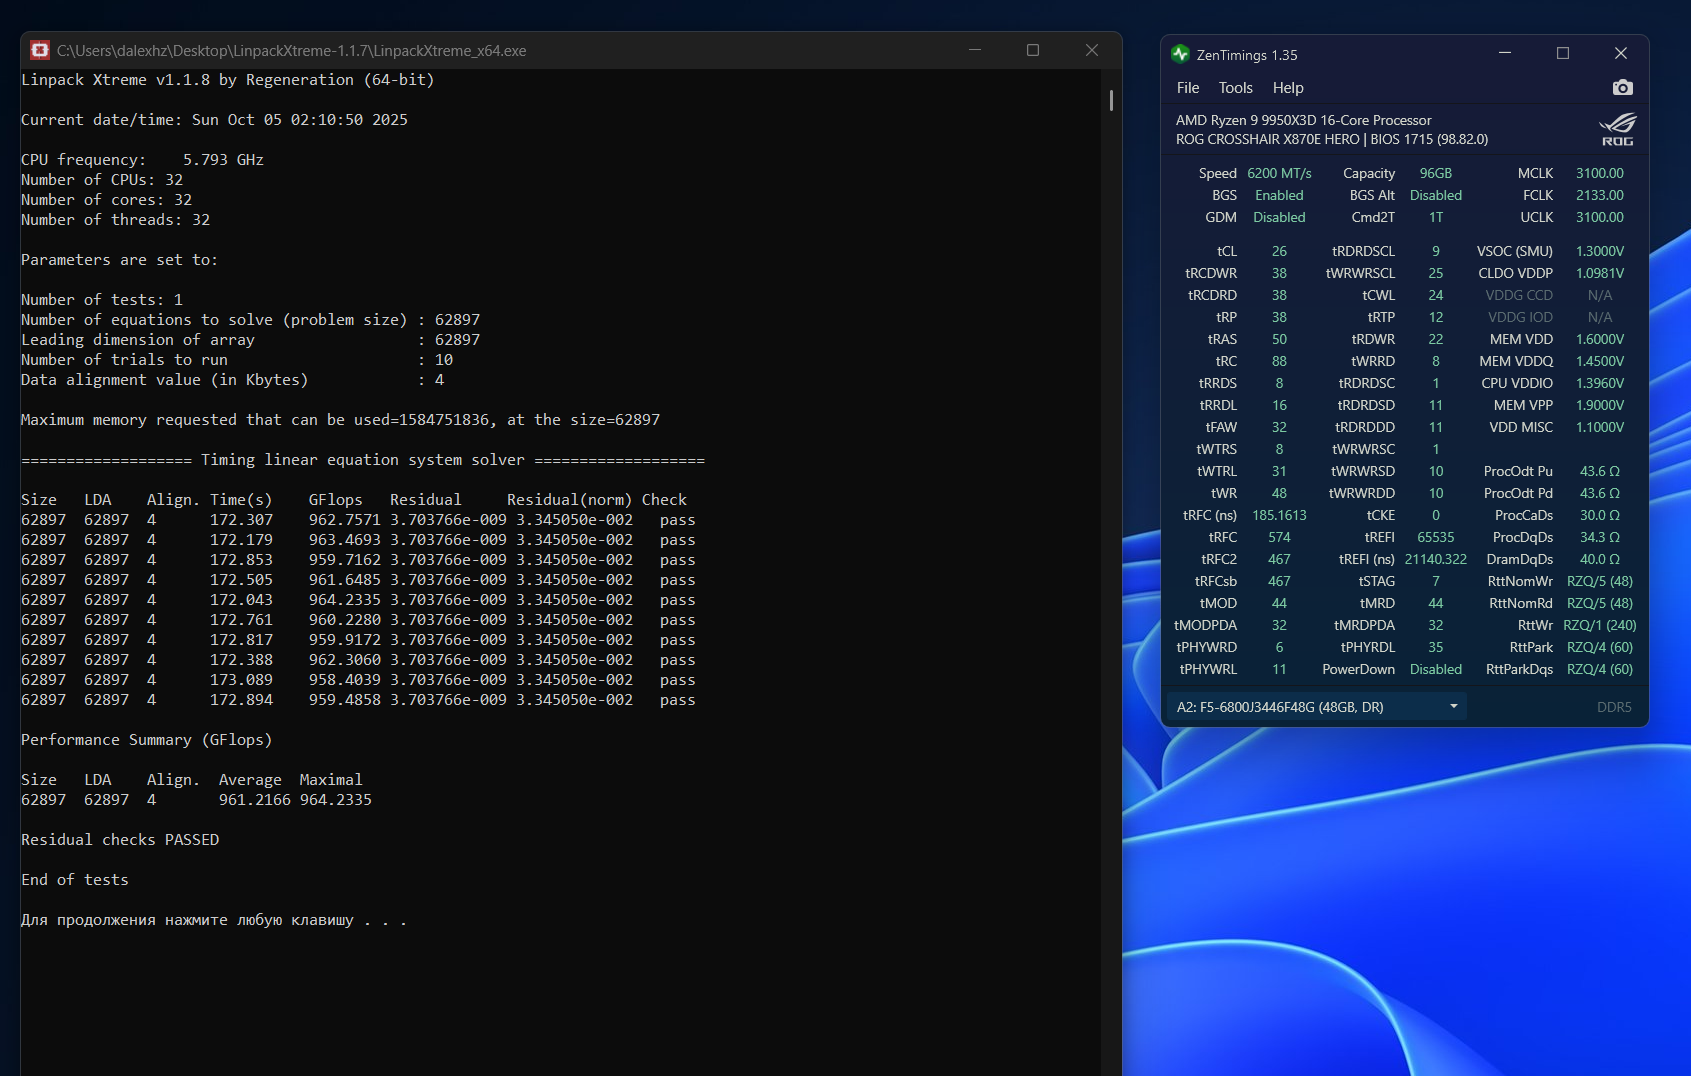Click the DramDqDs value 40.0 Ω

[1600, 559]
